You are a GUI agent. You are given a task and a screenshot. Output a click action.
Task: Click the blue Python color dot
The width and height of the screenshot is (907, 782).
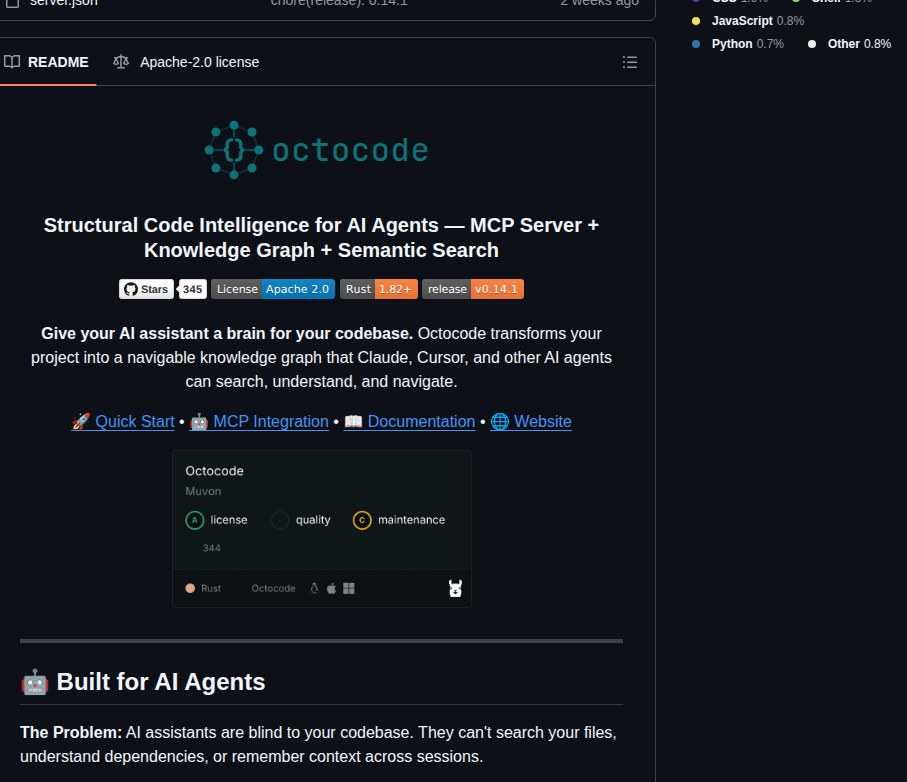pos(696,44)
